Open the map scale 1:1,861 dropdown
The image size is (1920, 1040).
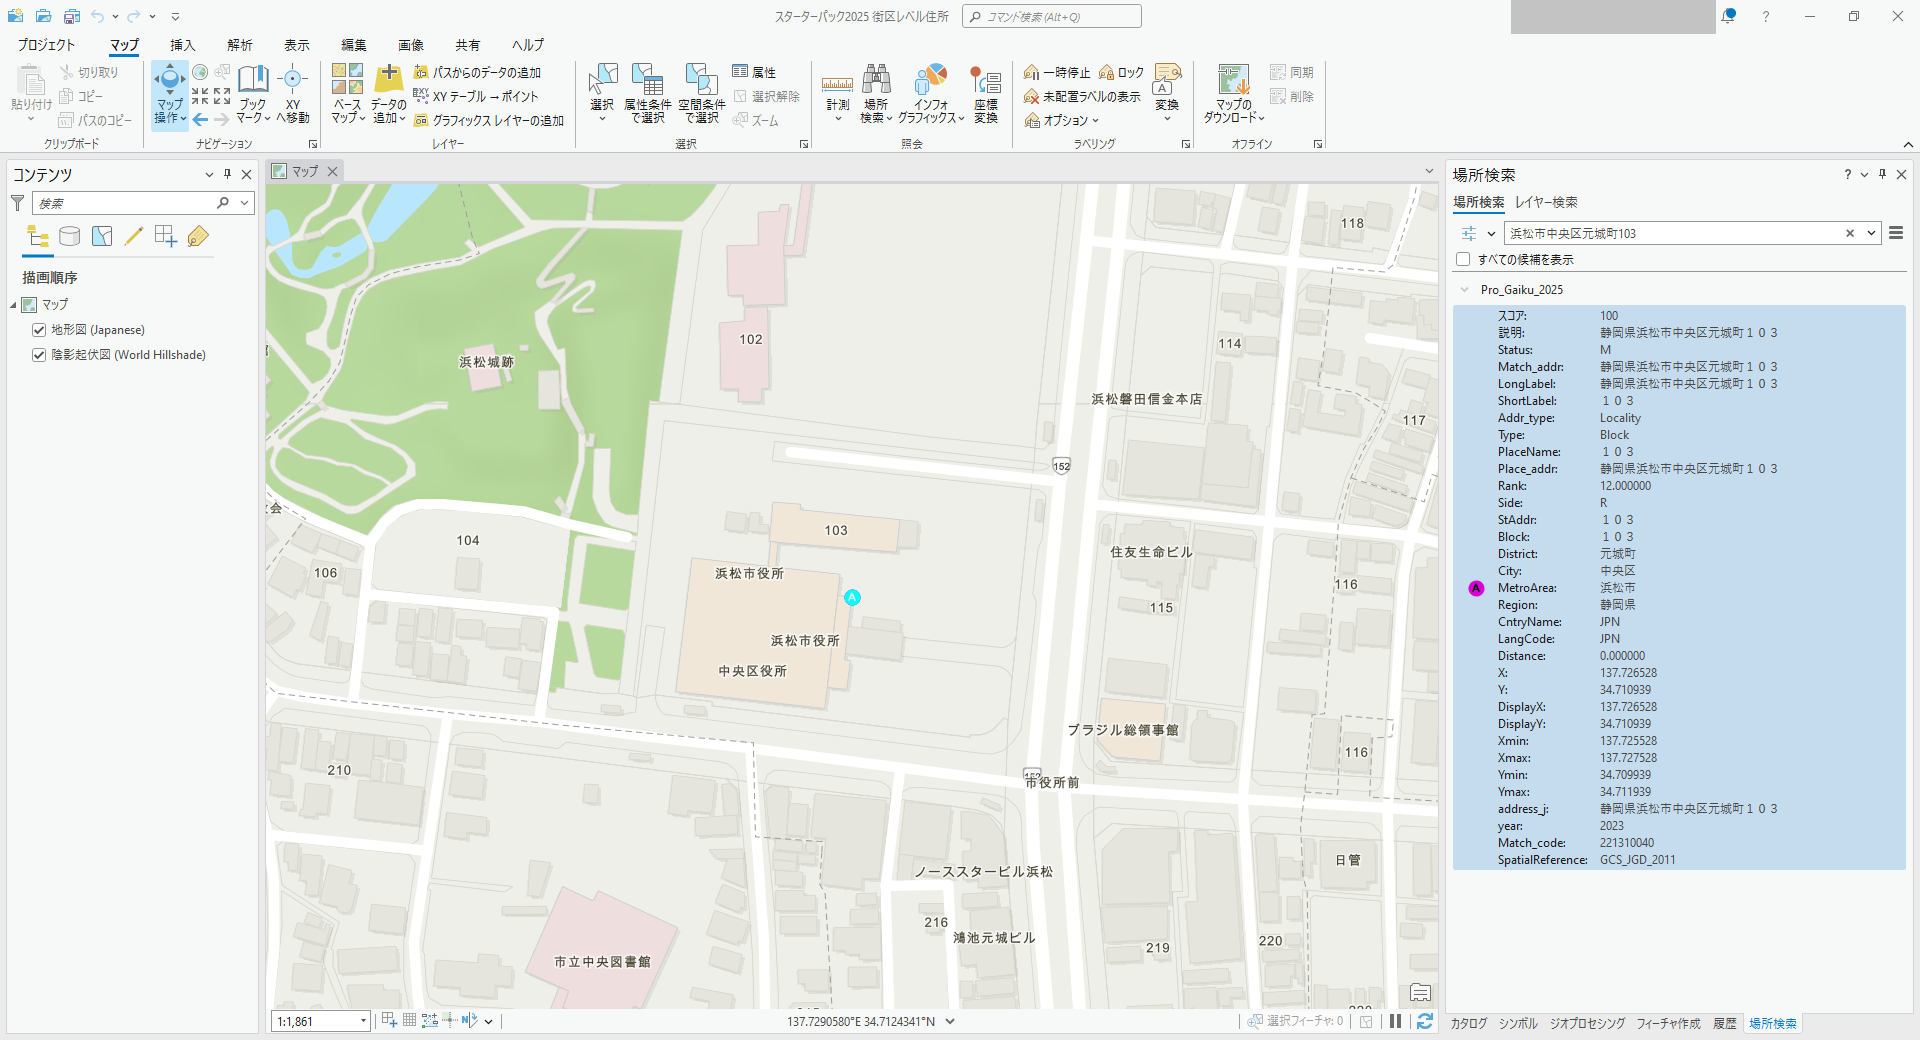(363, 1021)
